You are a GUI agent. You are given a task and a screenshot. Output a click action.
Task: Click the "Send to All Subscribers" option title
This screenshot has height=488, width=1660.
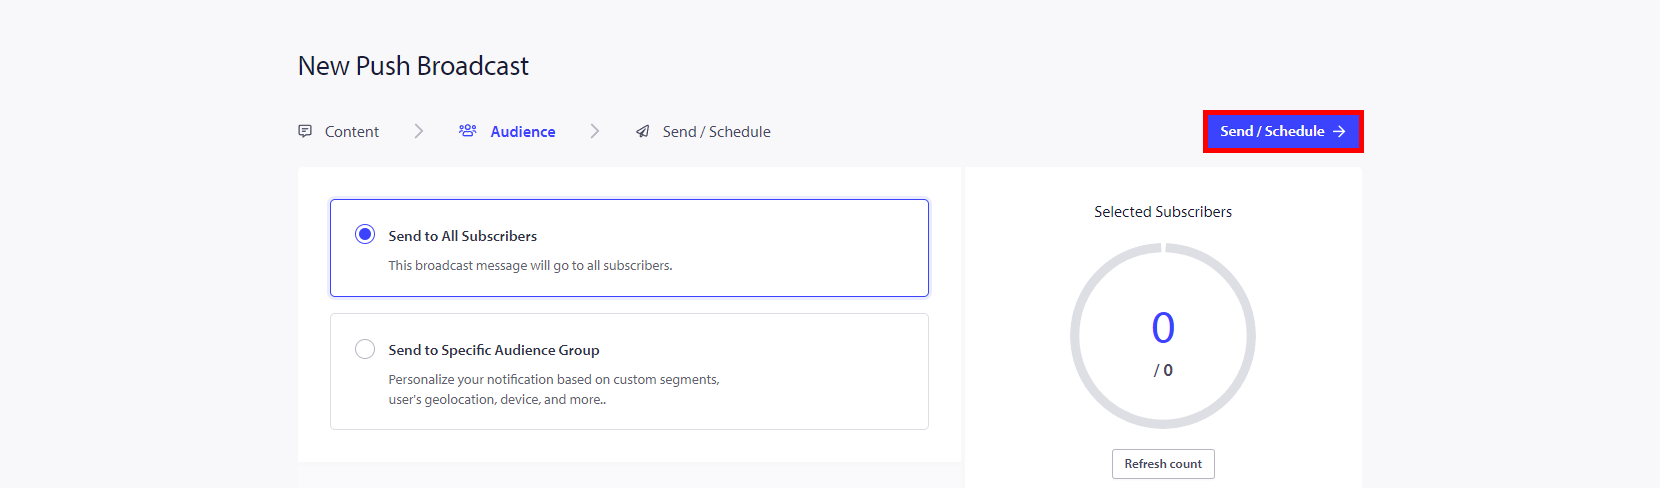point(462,236)
